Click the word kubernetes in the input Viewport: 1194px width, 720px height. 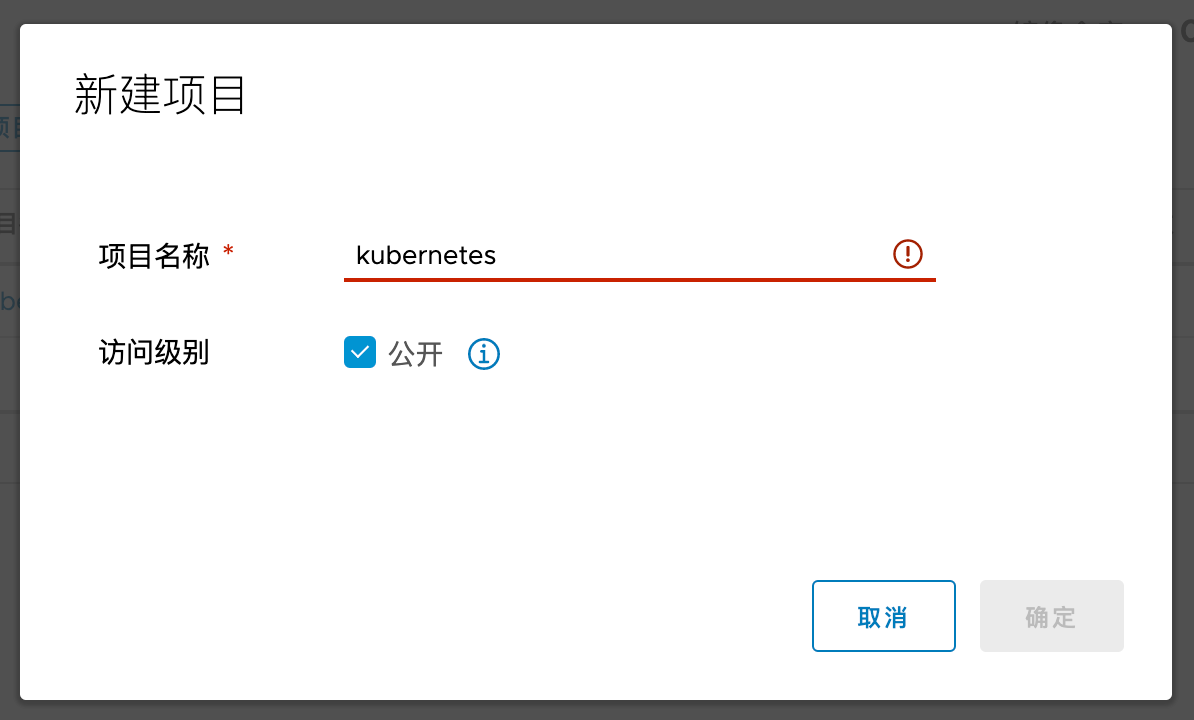point(426,255)
